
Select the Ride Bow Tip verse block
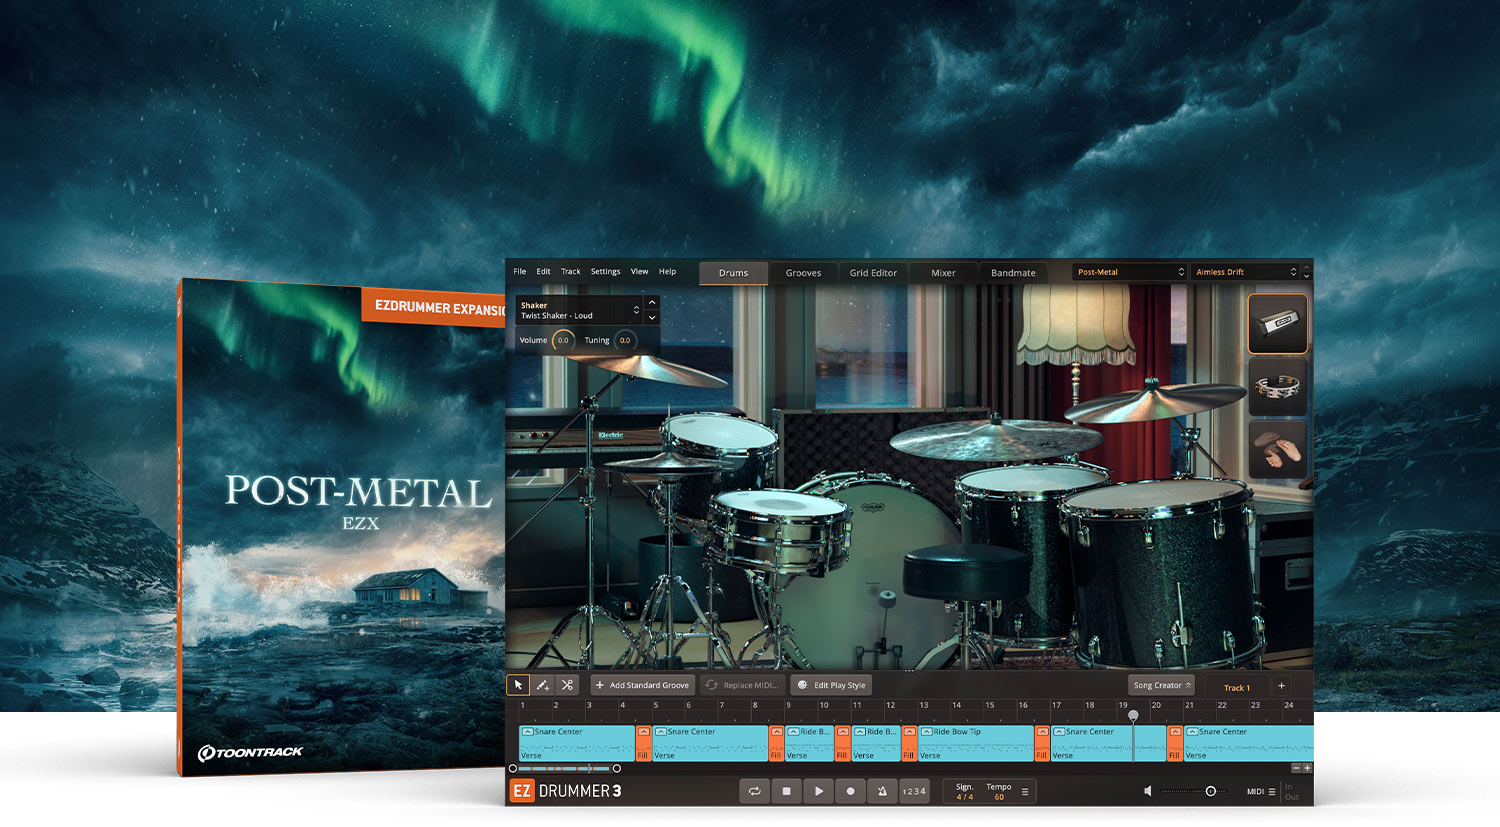[x=976, y=743]
